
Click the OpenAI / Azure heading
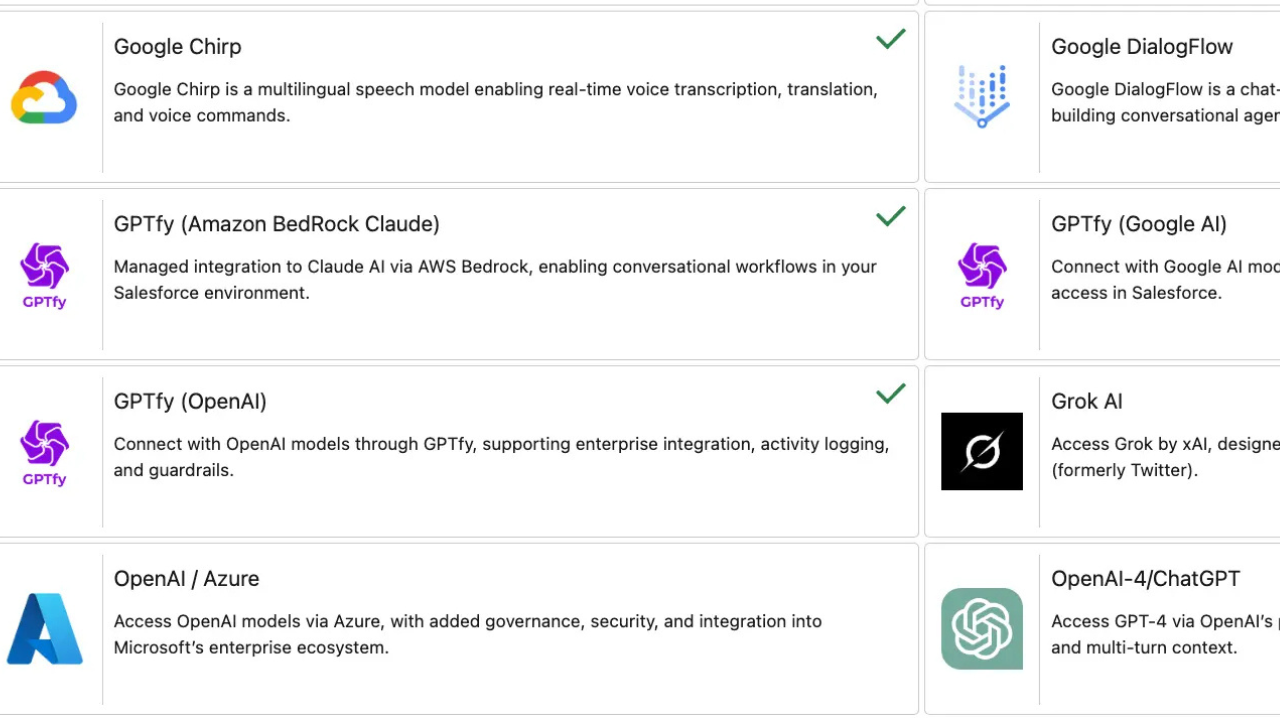coord(186,578)
